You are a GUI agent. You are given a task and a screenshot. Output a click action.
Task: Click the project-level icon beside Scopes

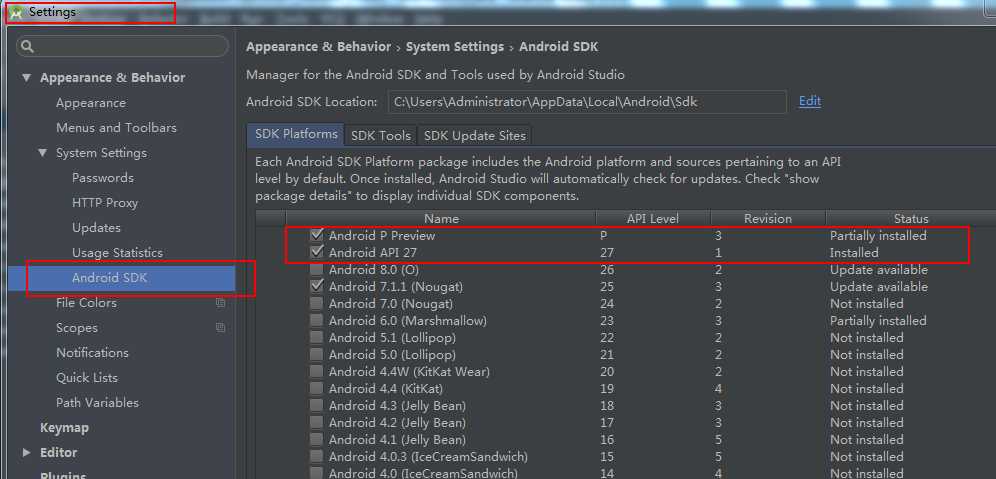click(220, 328)
